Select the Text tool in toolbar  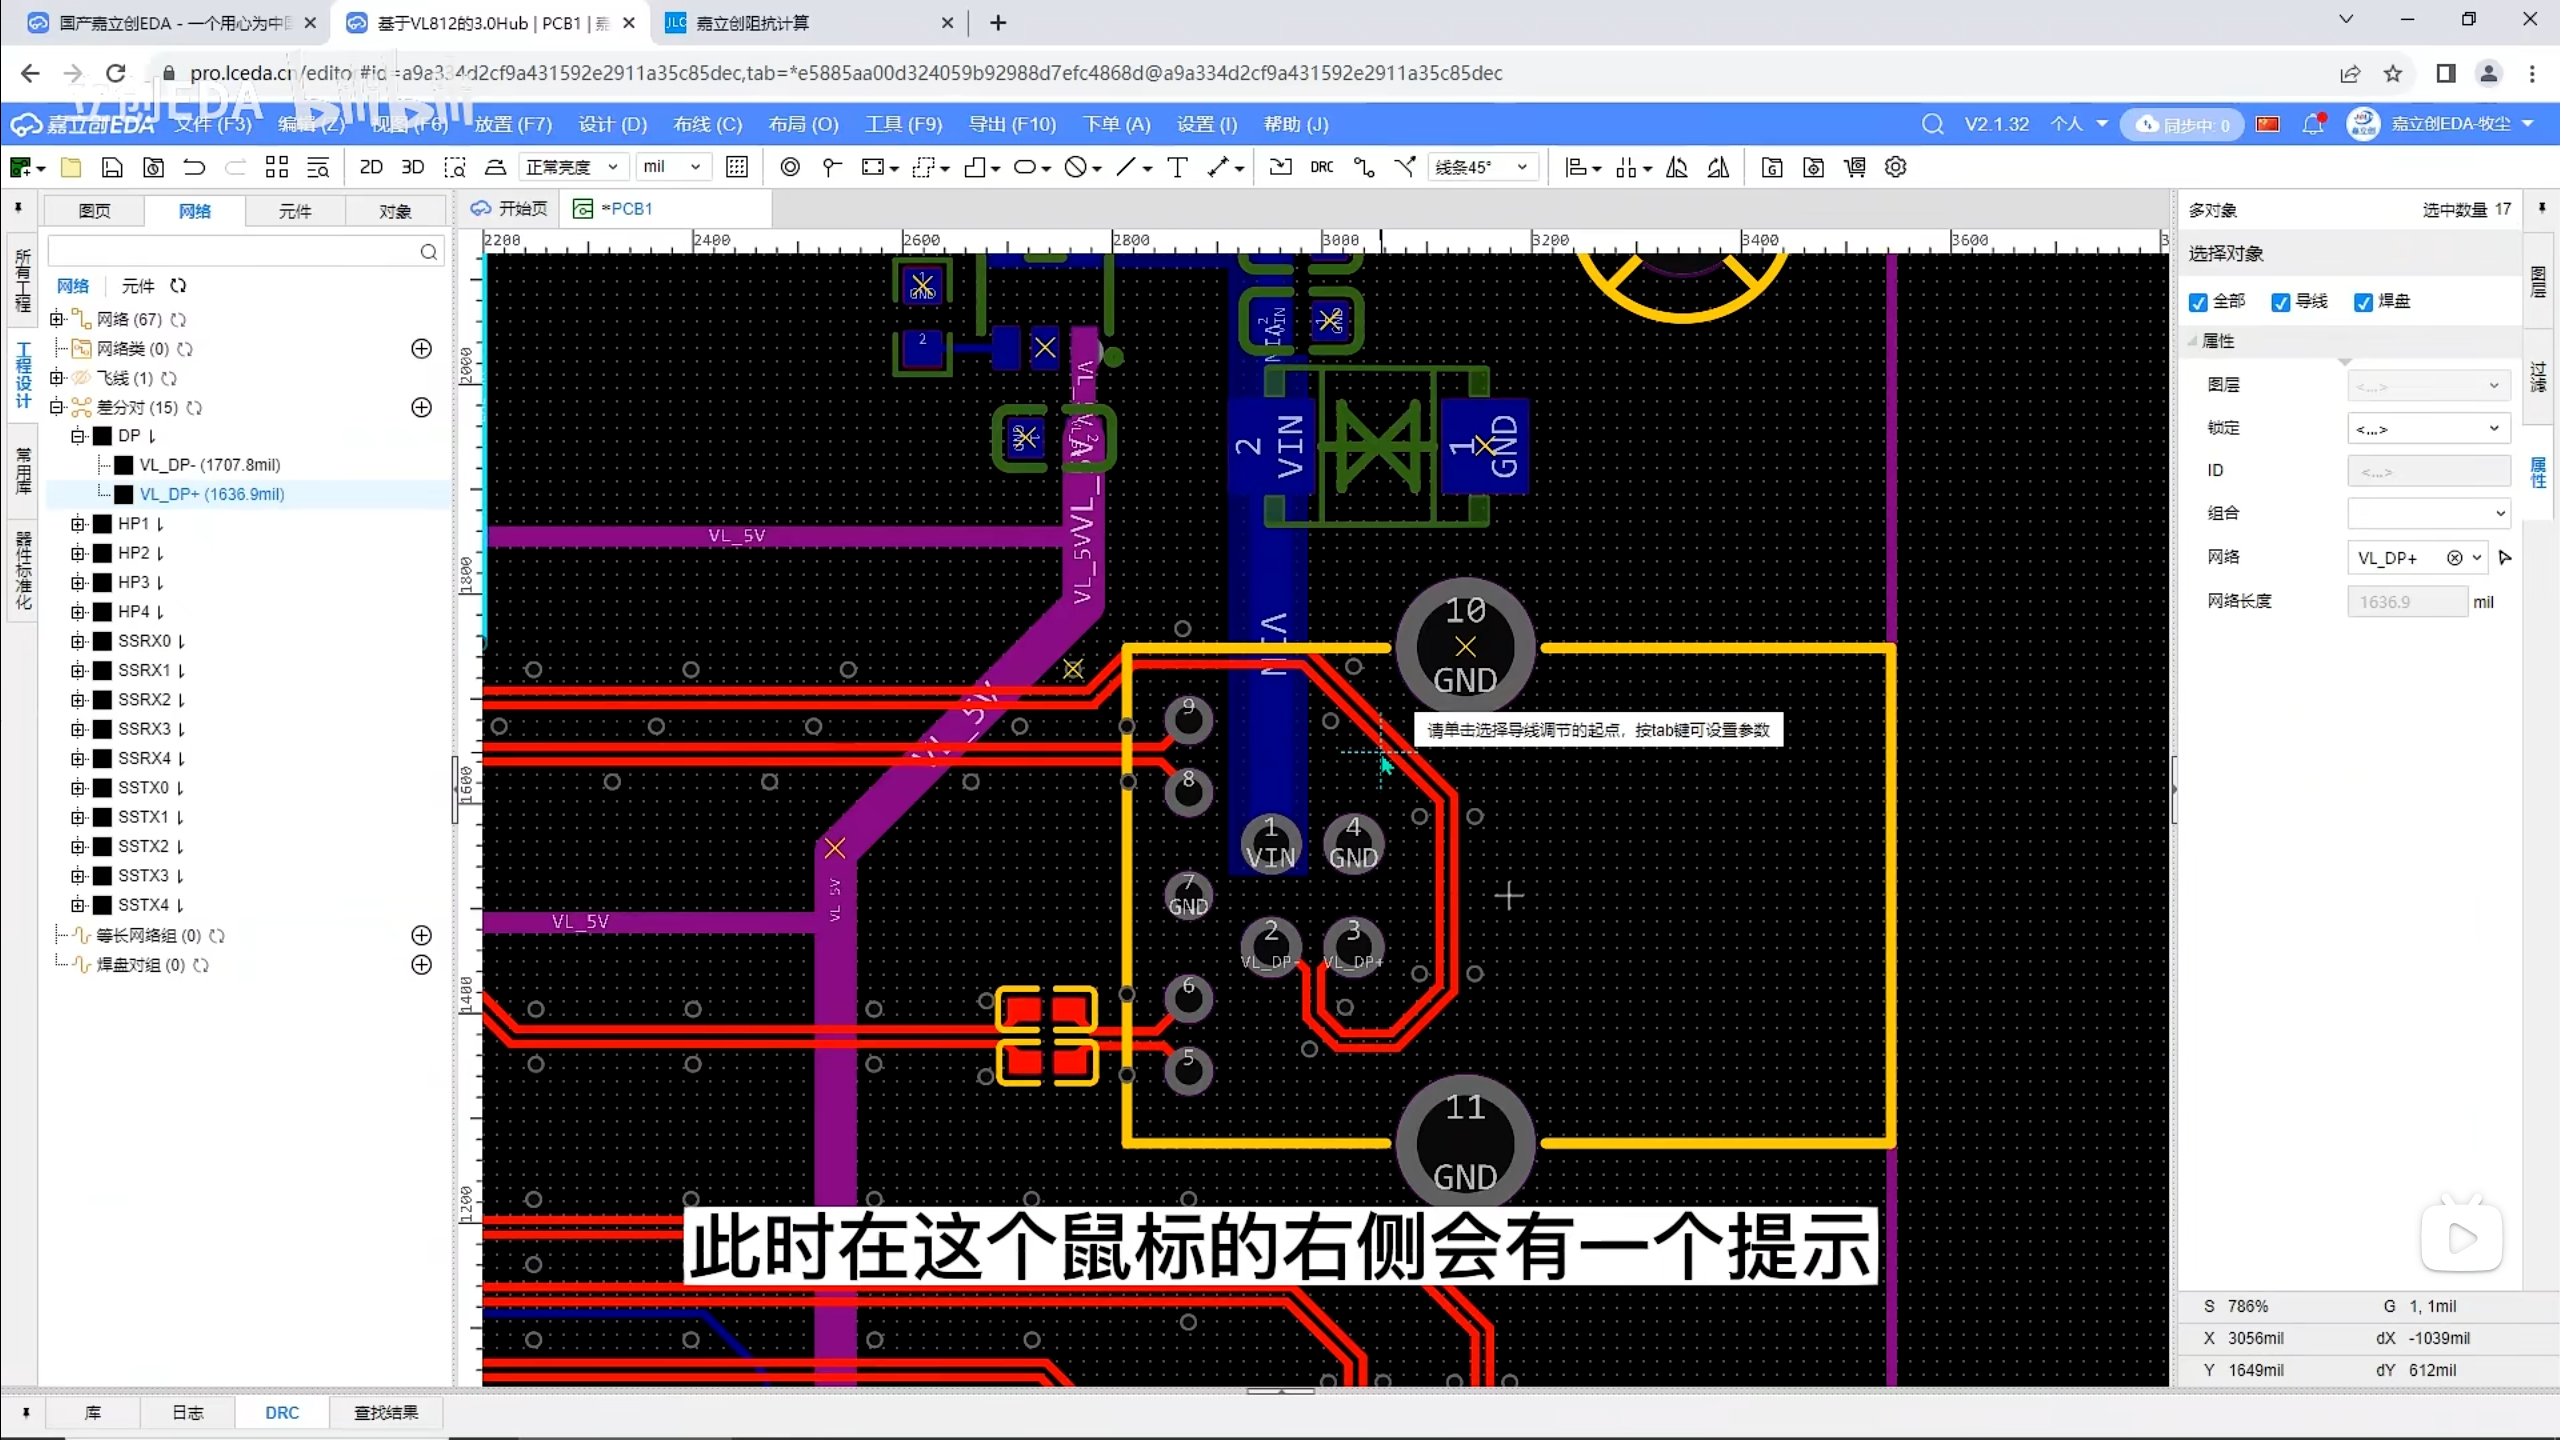(x=1178, y=167)
